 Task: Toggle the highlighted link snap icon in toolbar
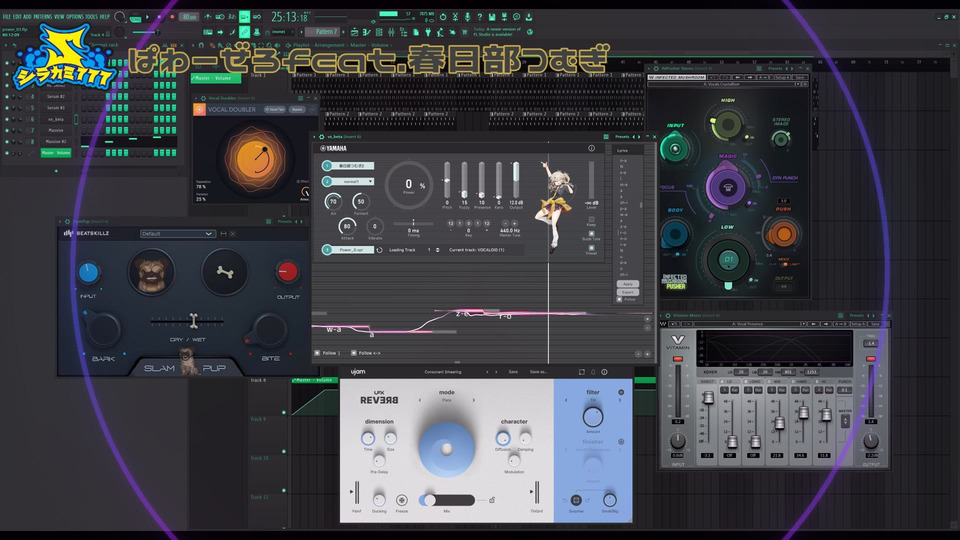(244, 32)
